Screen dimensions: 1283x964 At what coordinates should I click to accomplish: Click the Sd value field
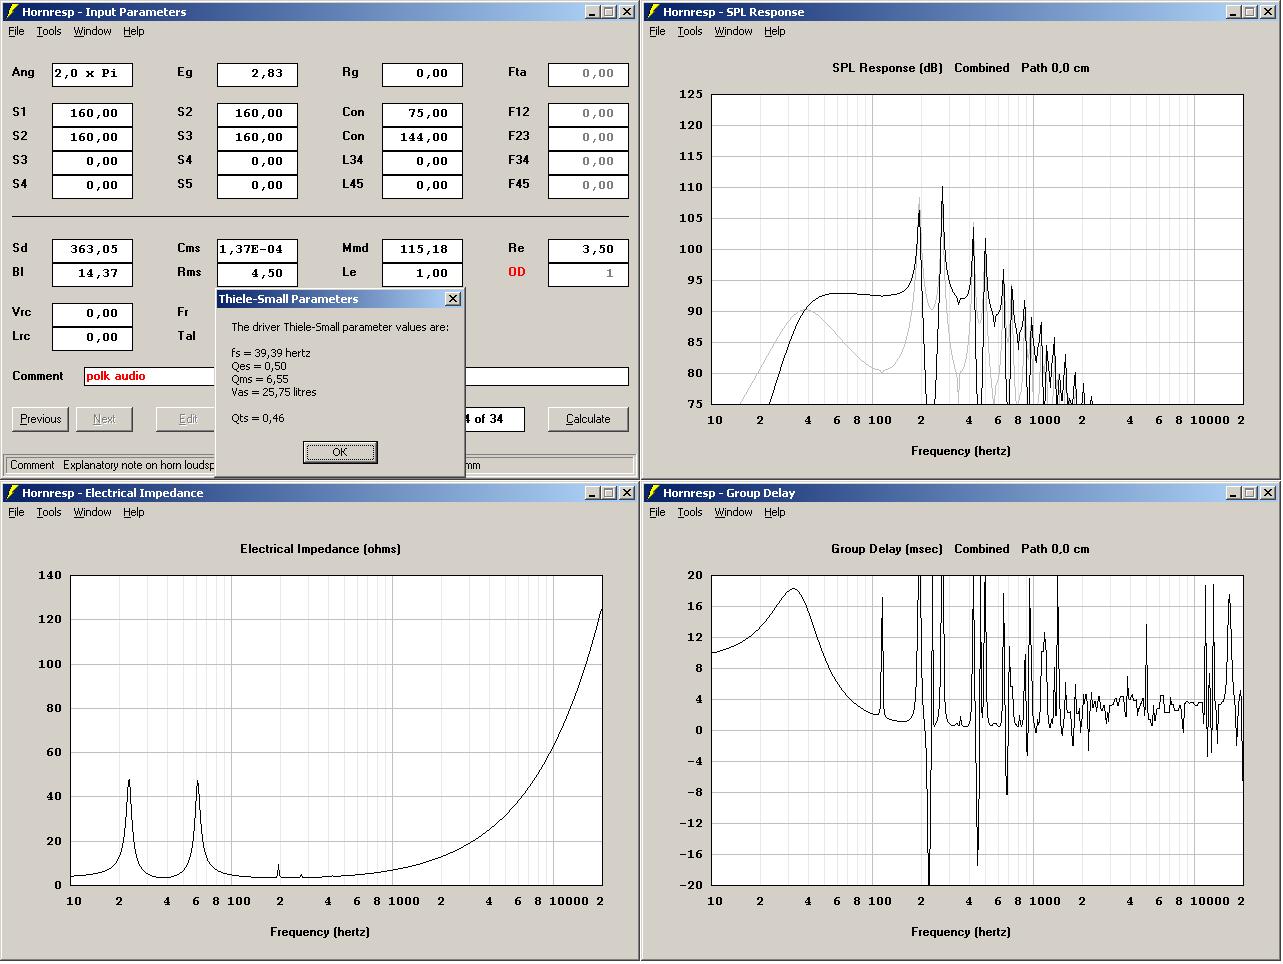click(x=92, y=250)
